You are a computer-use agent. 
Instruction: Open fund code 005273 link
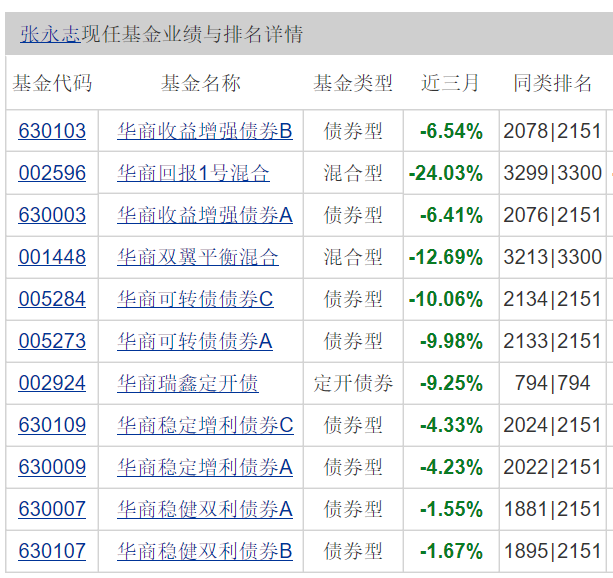(x=52, y=341)
